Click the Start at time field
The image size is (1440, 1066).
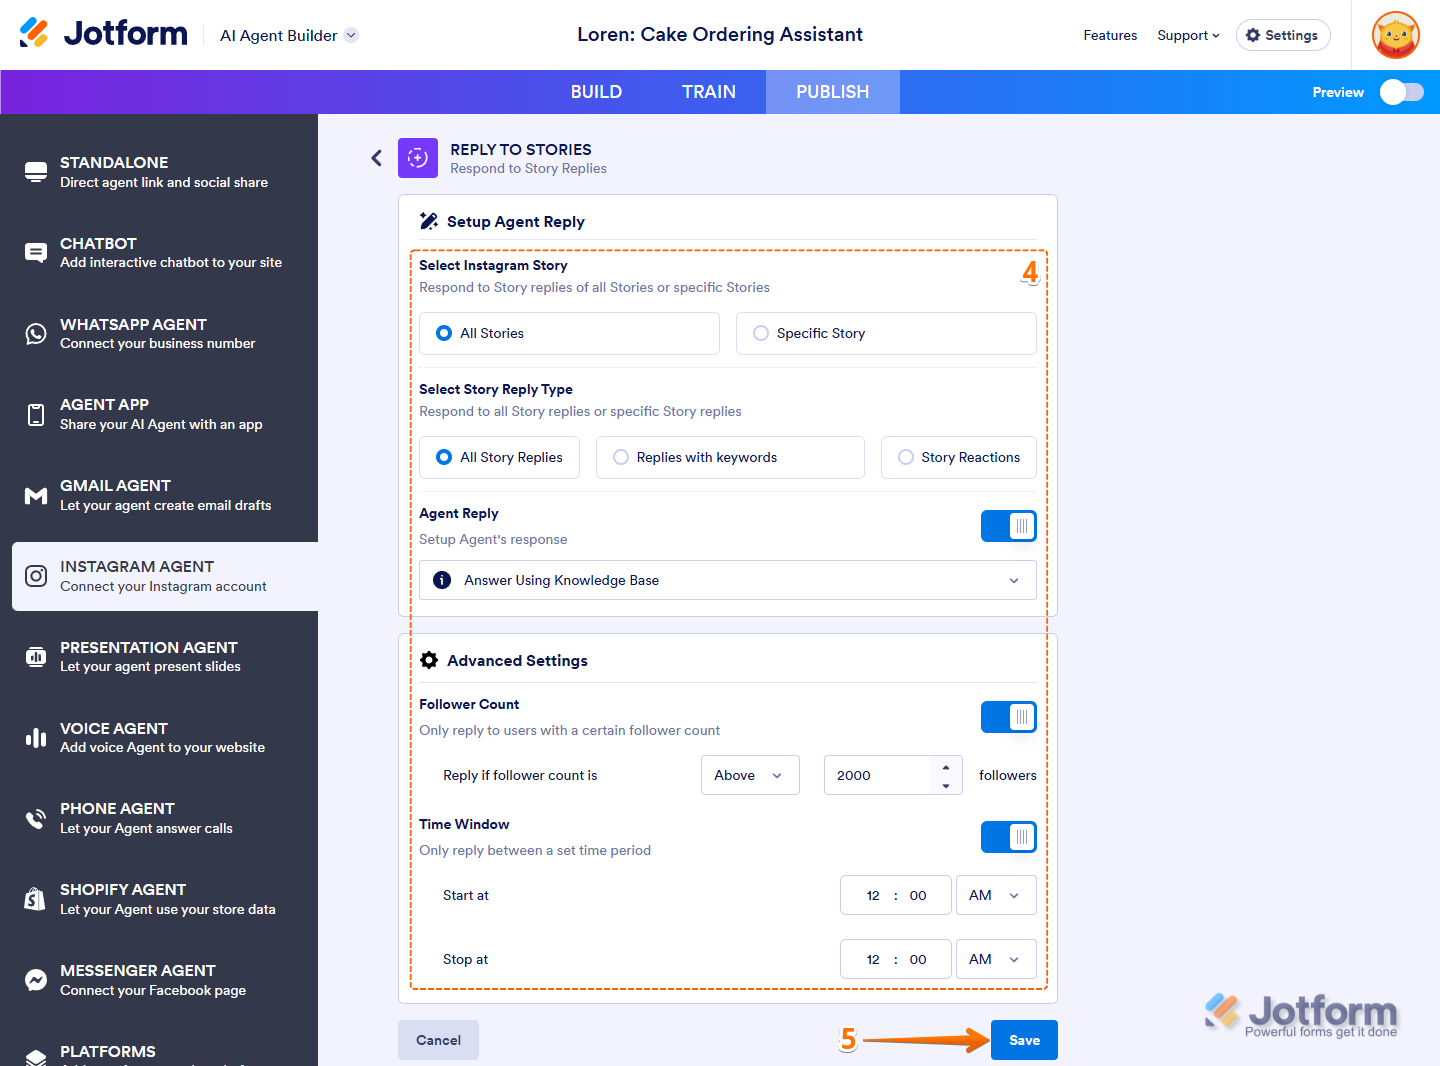pos(896,895)
